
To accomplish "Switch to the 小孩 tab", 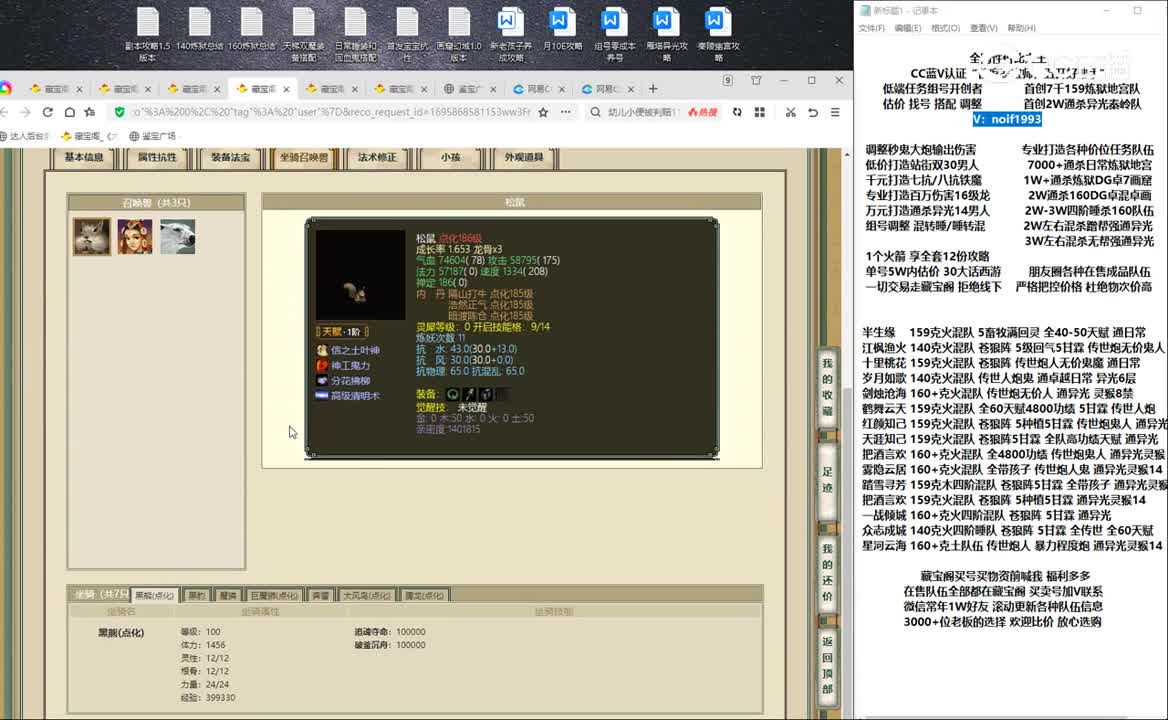I will [x=451, y=158].
